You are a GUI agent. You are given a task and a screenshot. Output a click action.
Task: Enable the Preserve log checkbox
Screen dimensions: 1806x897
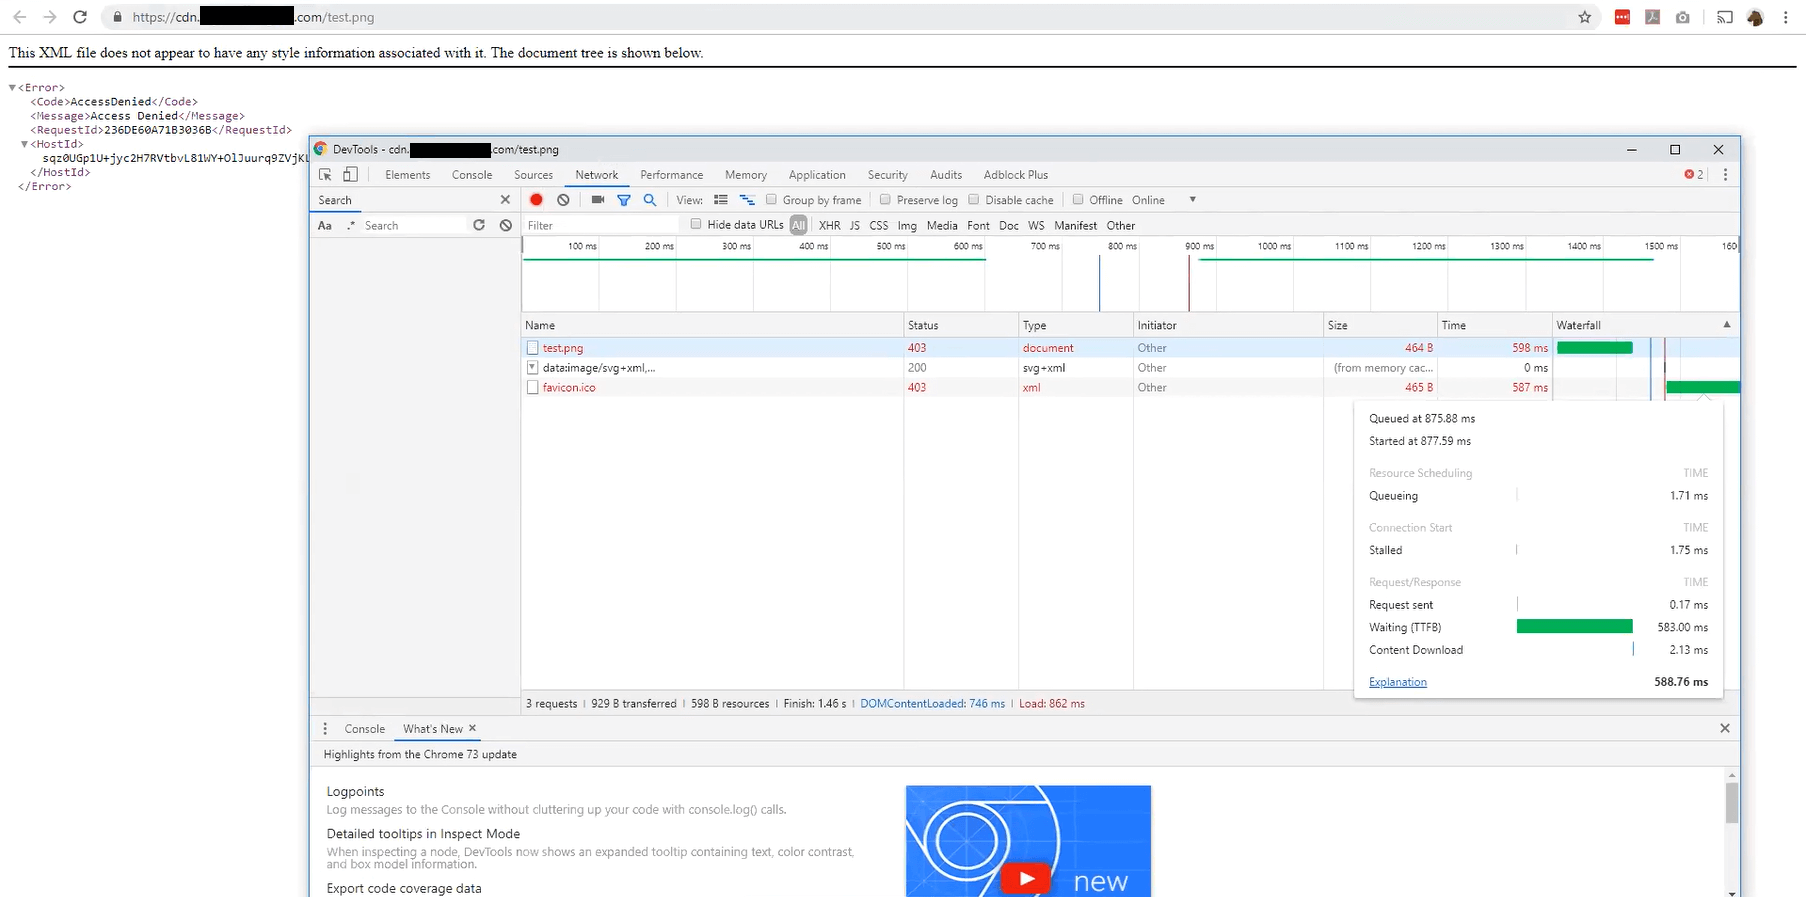pyautogui.click(x=885, y=200)
